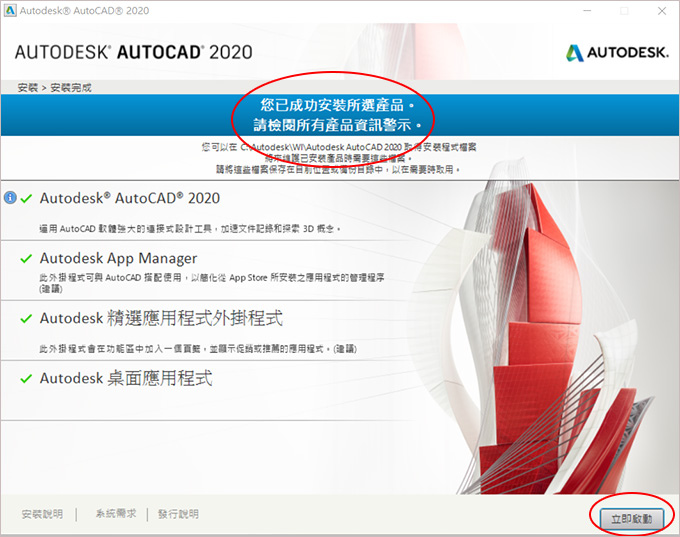Click the description about 功能區中加入一個頁籤
The width and height of the screenshot is (680, 537).
point(198,349)
